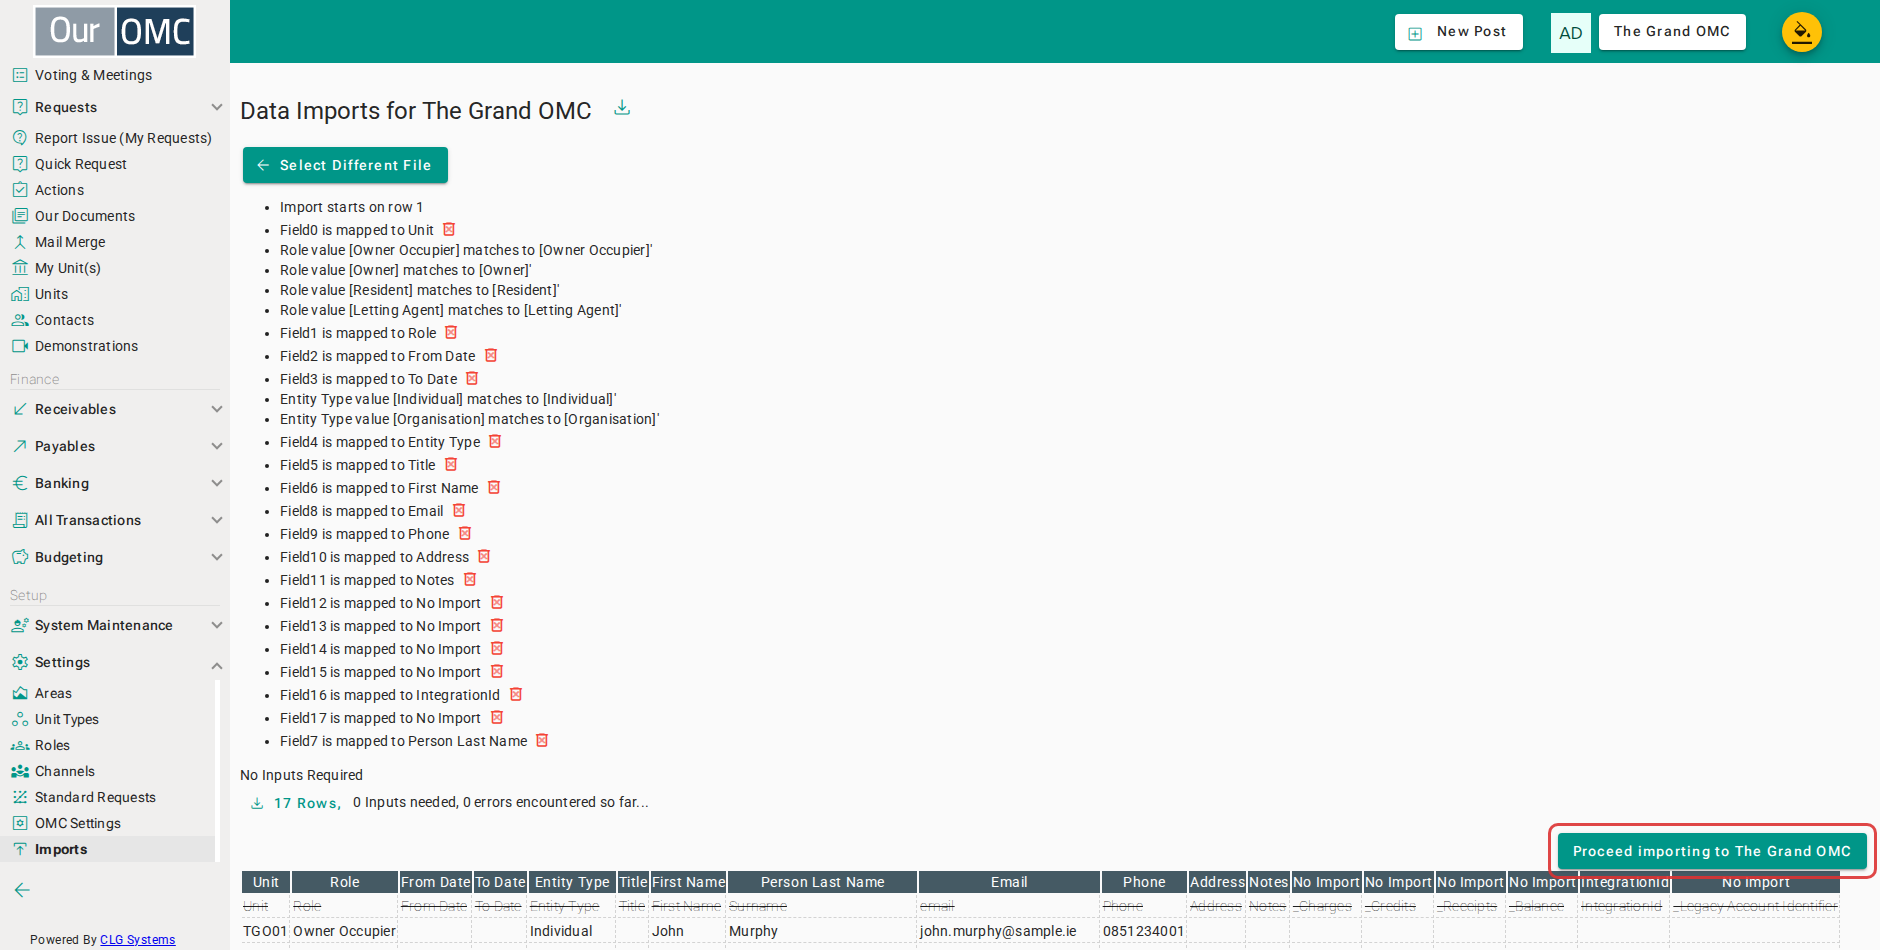Open Standard Requests in sidebar
This screenshot has width=1880, height=950.
click(95, 797)
